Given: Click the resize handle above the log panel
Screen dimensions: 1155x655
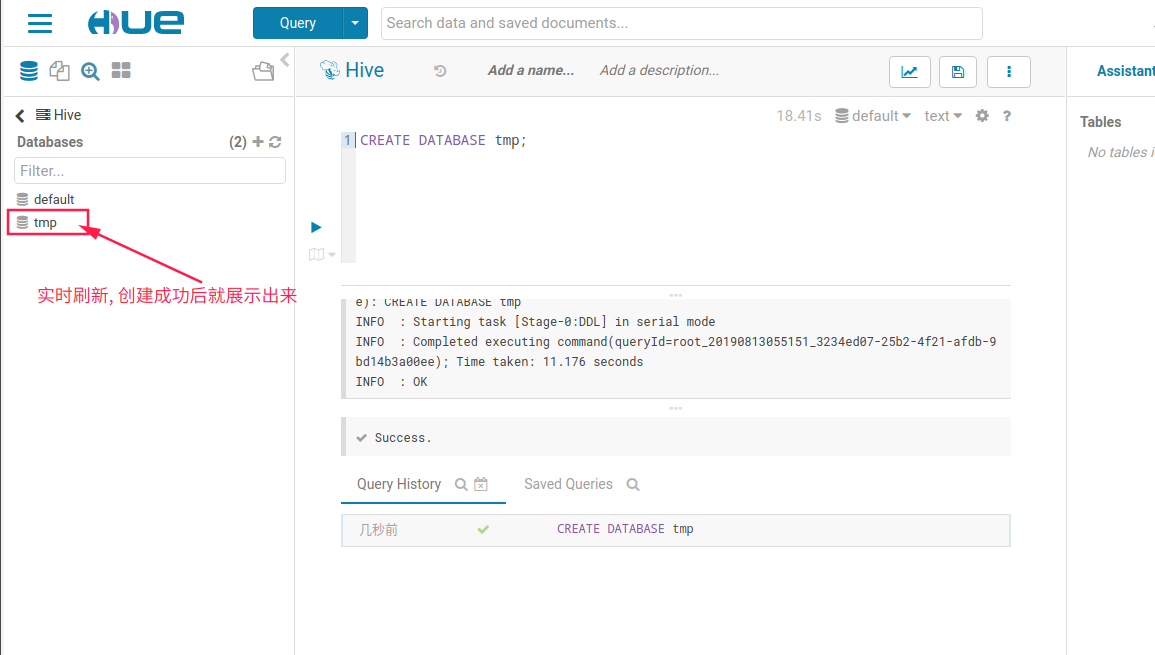Looking at the screenshot, I should [x=675, y=295].
